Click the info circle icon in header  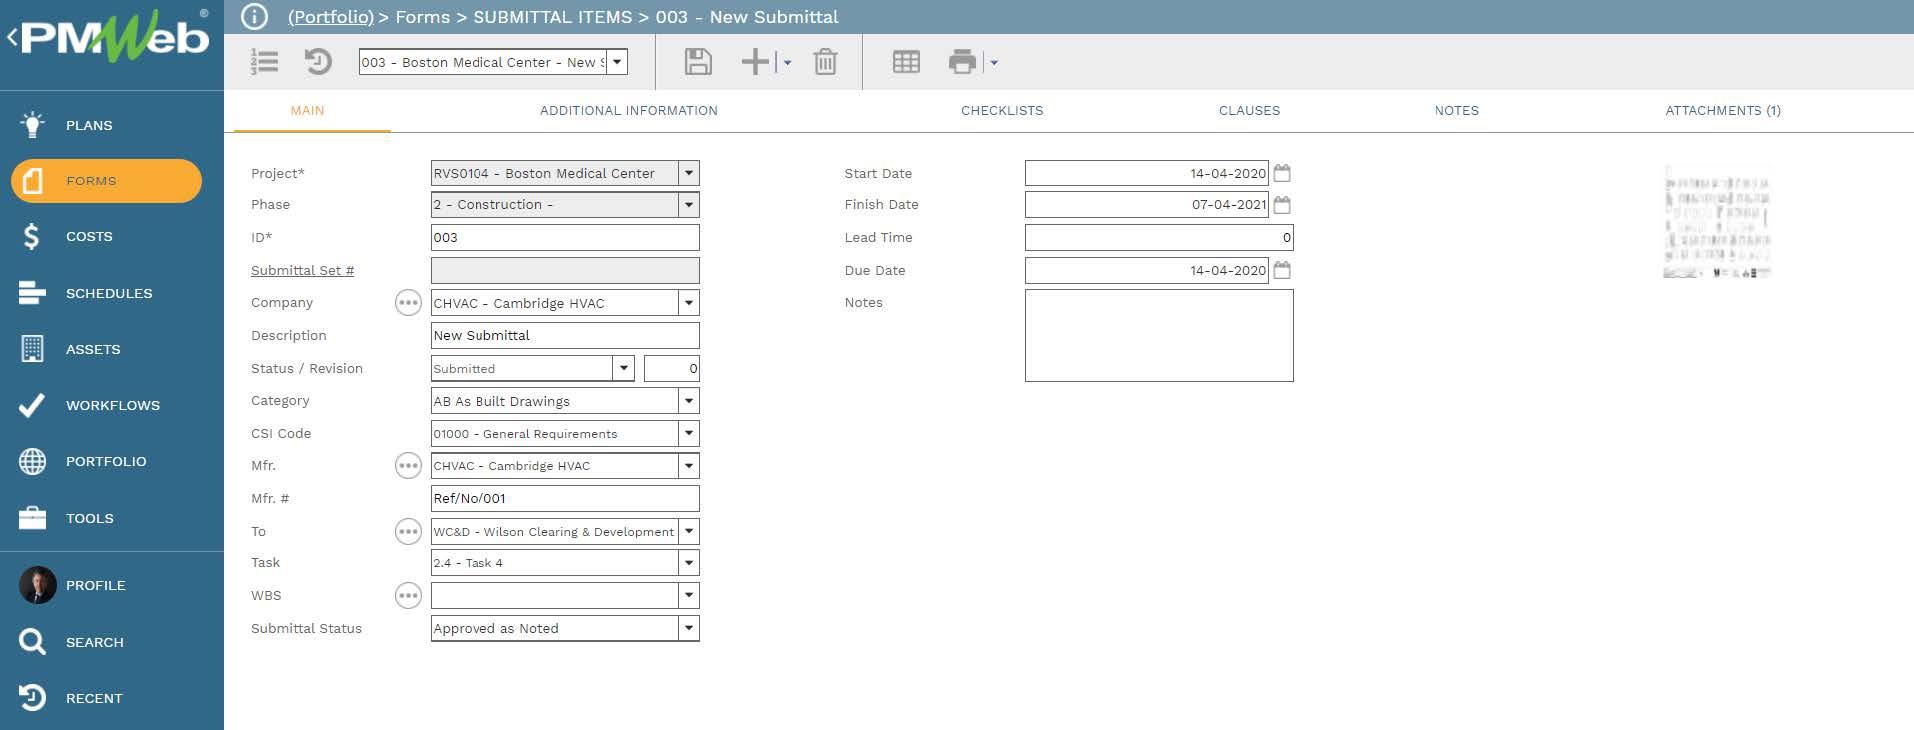255,17
